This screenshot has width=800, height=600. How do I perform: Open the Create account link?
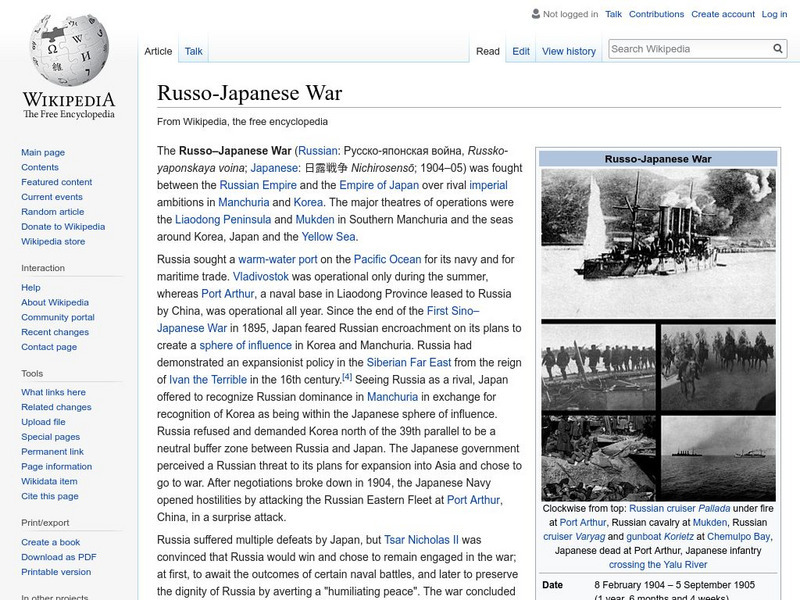point(722,14)
